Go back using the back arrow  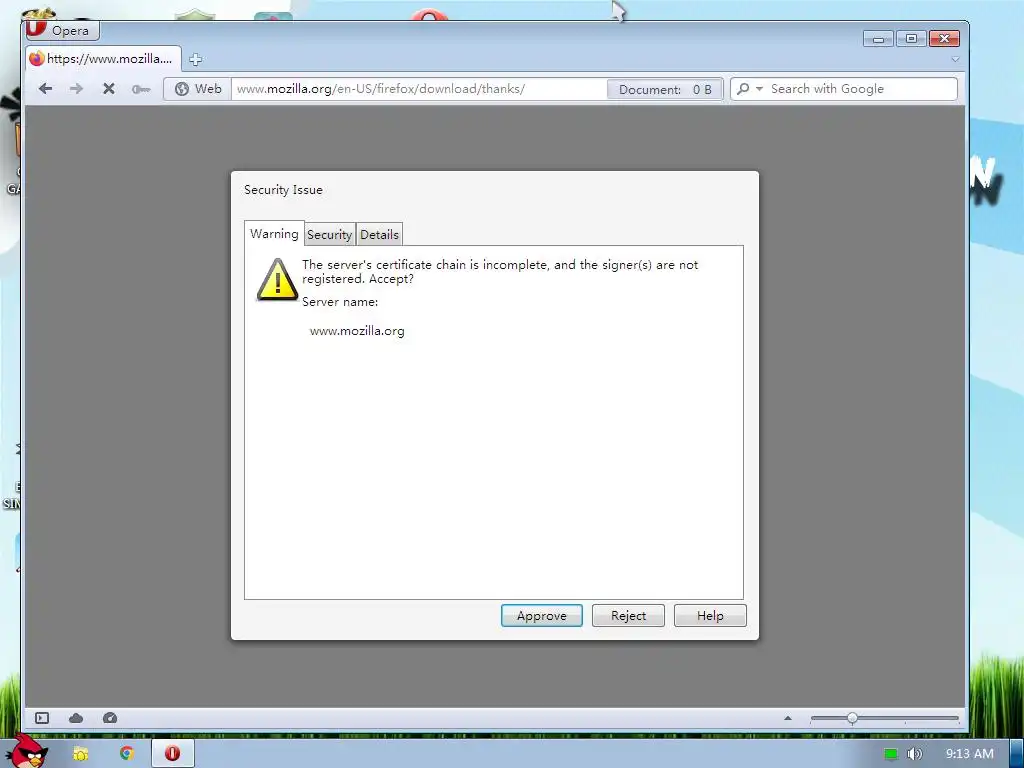(x=45, y=89)
